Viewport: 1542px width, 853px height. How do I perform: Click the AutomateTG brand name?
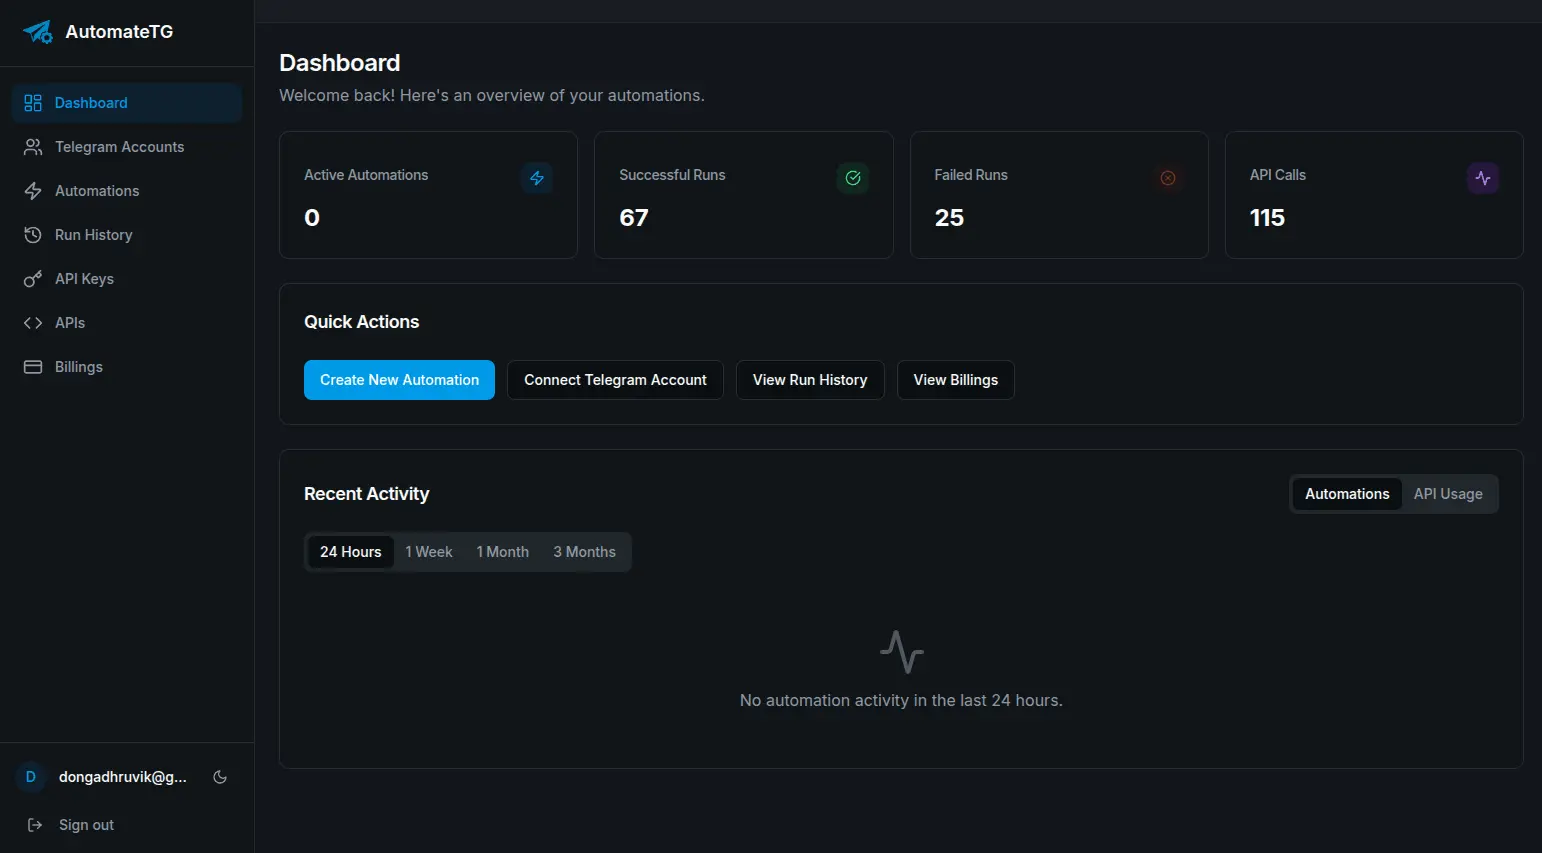(x=119, y=32)
